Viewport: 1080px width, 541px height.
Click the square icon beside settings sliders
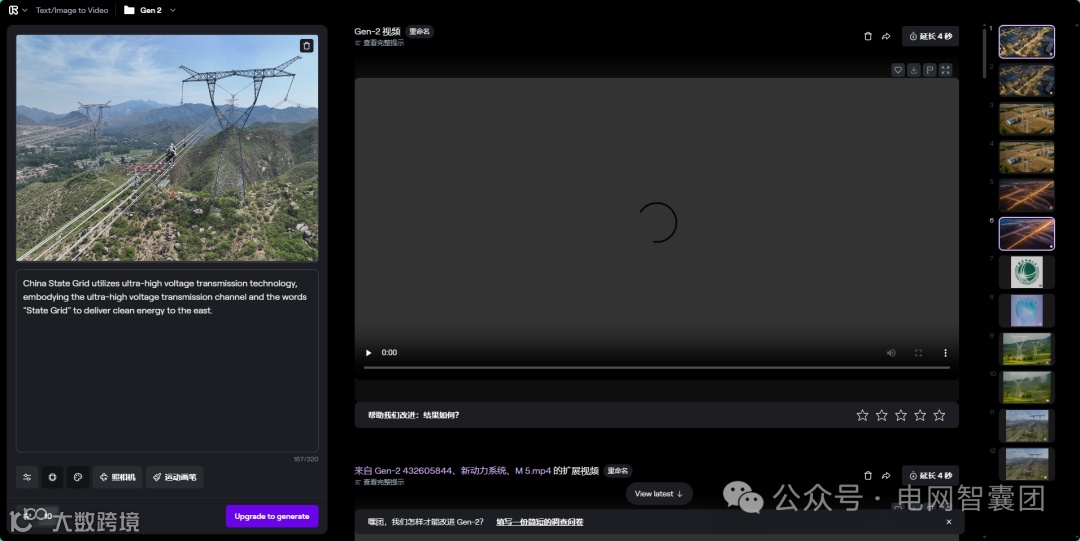click(52, 477)
